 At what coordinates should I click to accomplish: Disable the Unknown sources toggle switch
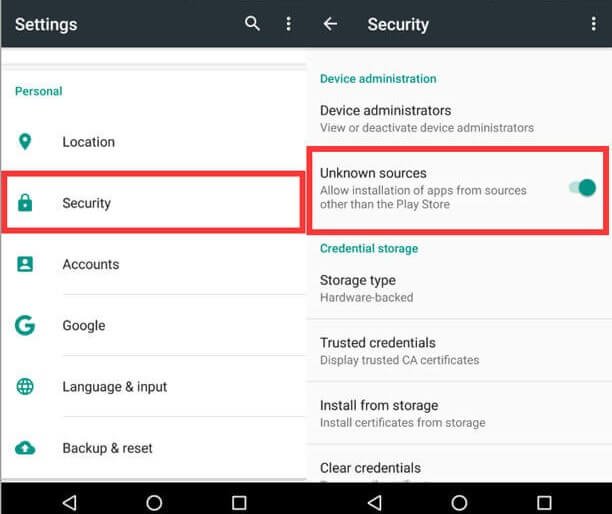582,188
